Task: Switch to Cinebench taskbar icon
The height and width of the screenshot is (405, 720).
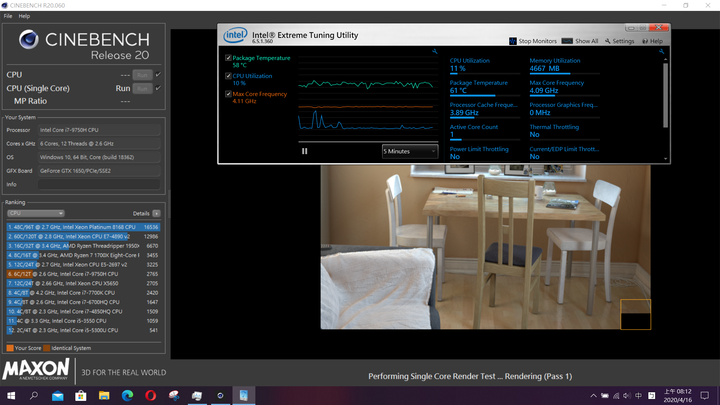Action: (x=220, y=395)
